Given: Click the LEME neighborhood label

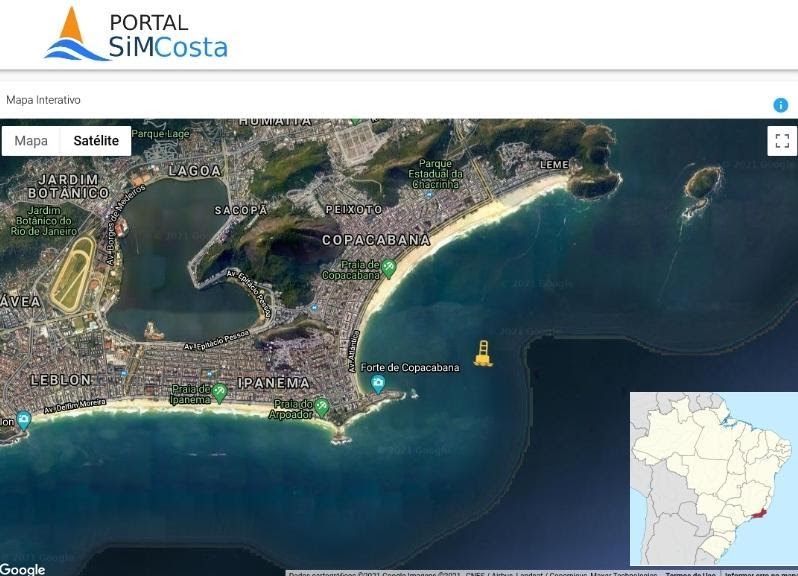Looking at the screenshot, I should coord(554,164).
